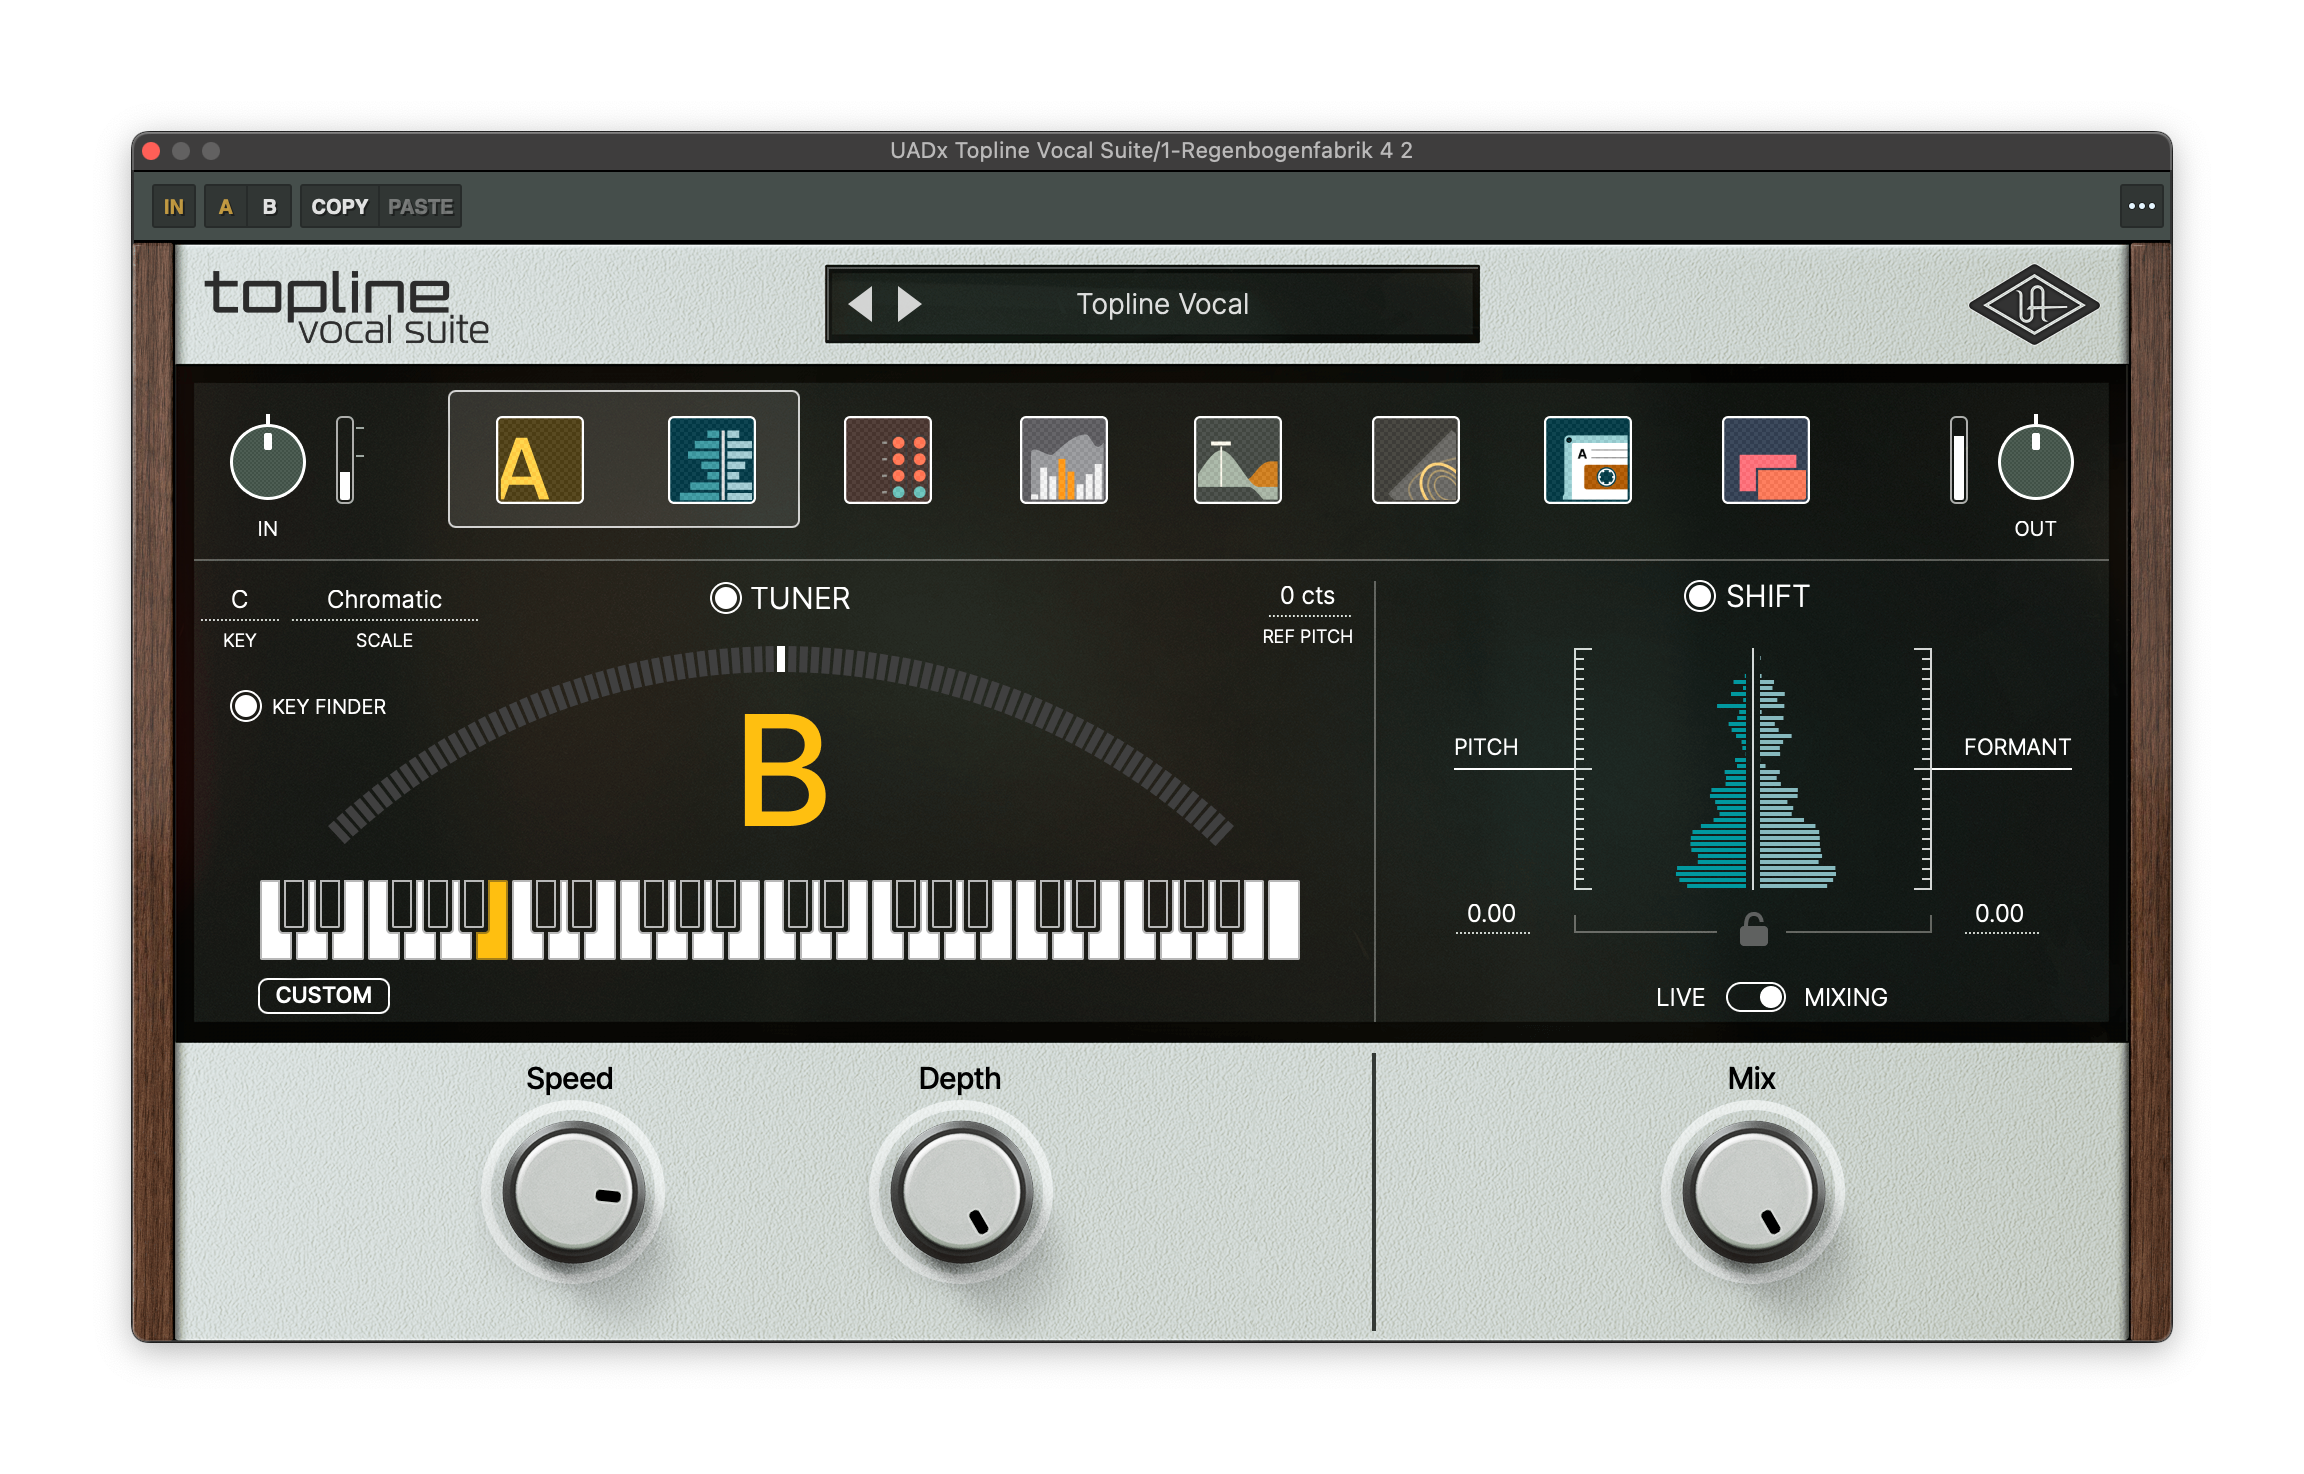This screenshot has width=2304, height=1474.
Task: Select the green curve compressor module icon
Action: (1237, 460)
